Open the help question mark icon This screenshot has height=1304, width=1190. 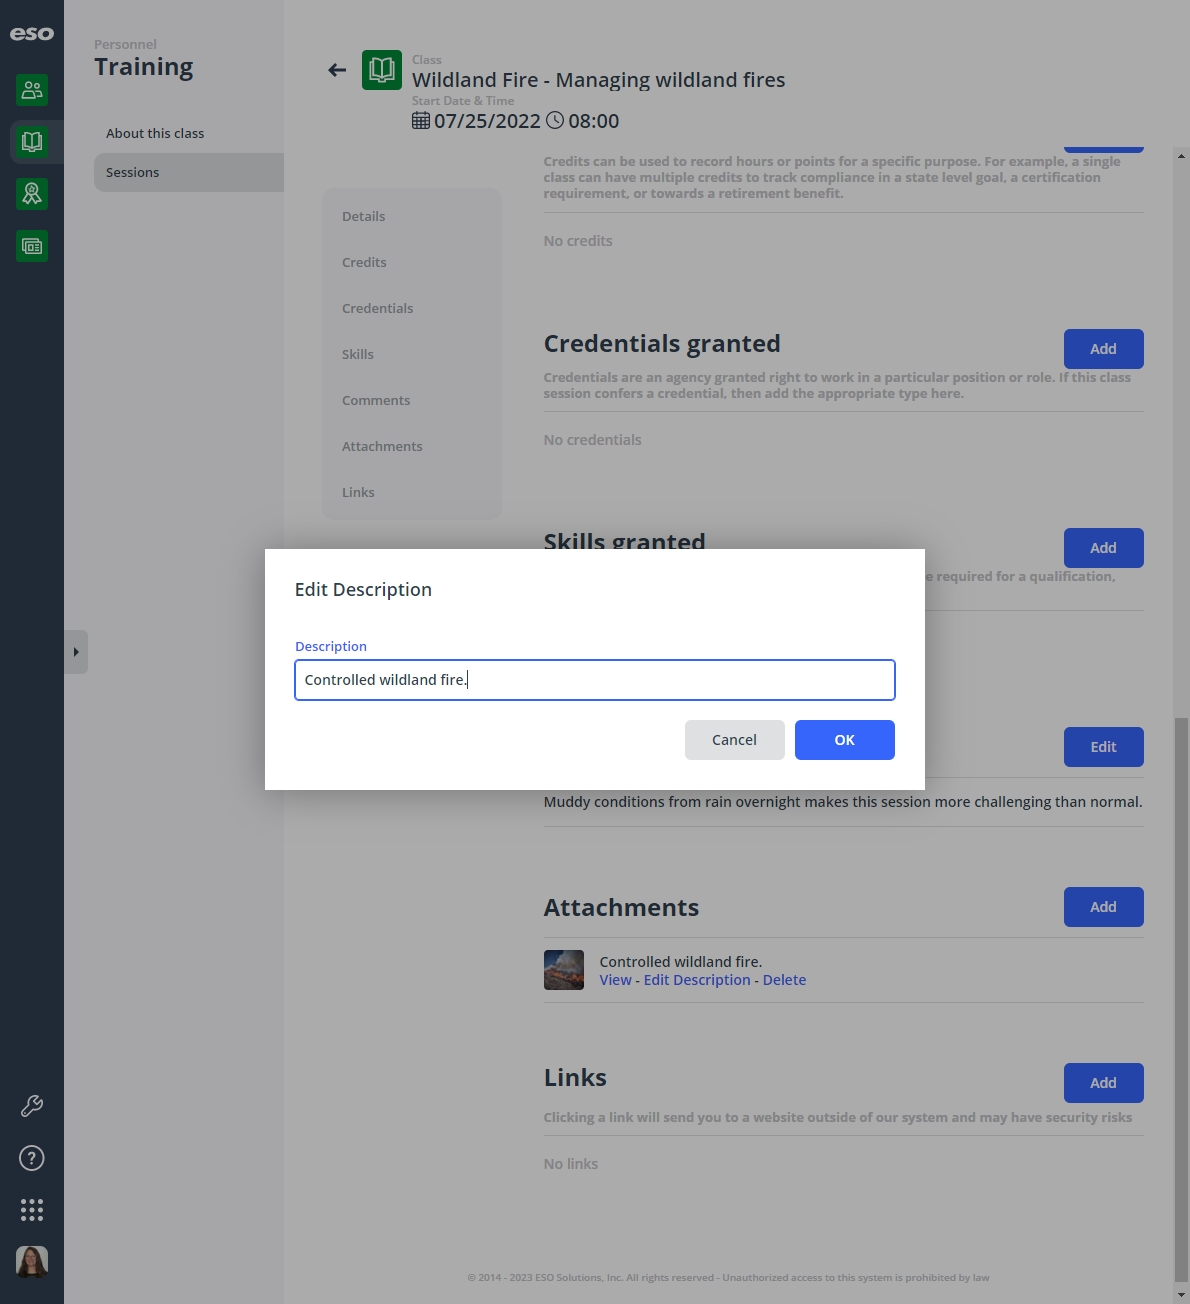pyautogui.click(x=32, y=1158)
